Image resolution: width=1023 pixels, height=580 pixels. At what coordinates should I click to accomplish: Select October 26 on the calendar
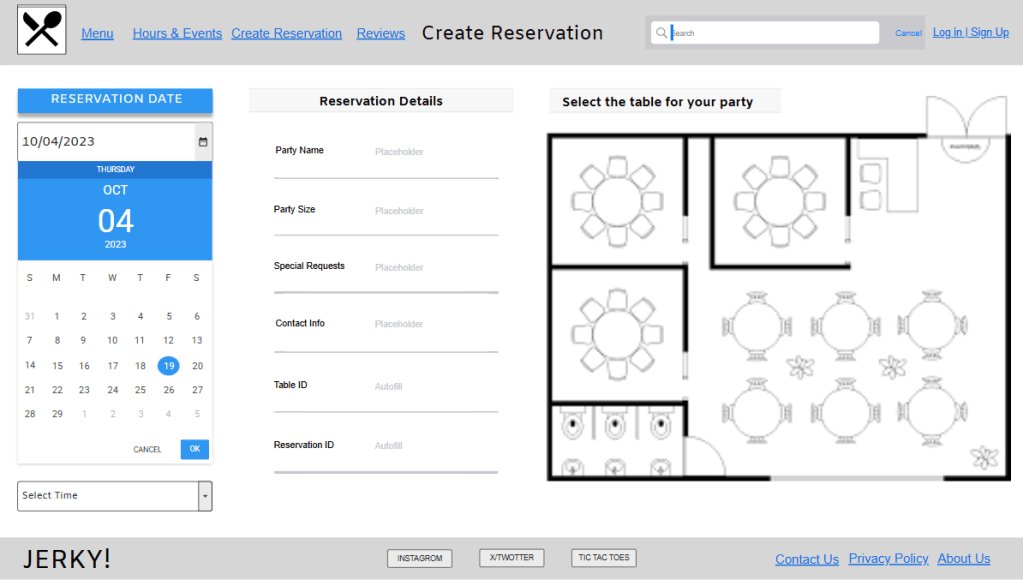coord(168,390)
